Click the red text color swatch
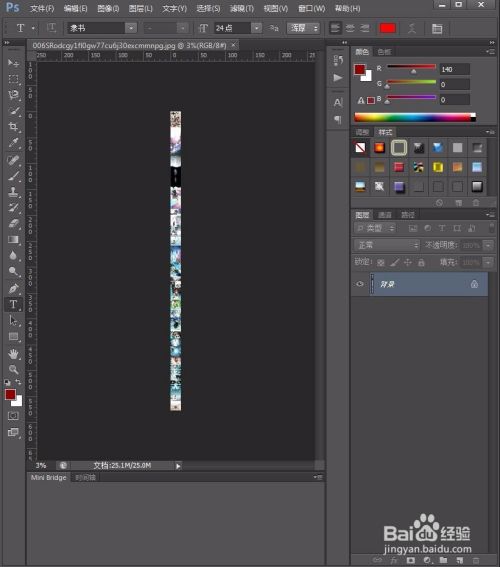This screenshot has width=500, height=567. click(388, 28)
